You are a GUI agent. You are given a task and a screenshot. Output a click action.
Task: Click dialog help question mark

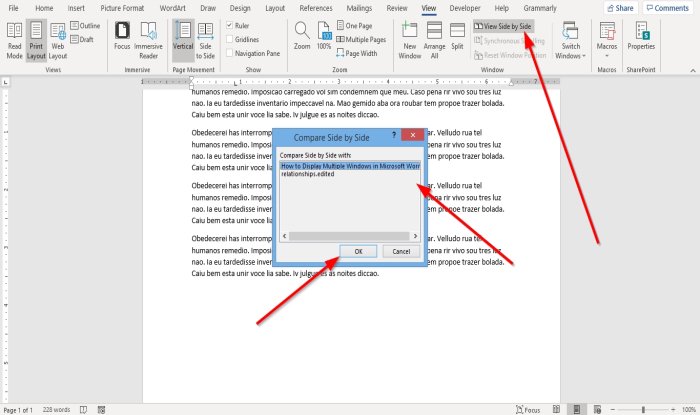[394, 135]
